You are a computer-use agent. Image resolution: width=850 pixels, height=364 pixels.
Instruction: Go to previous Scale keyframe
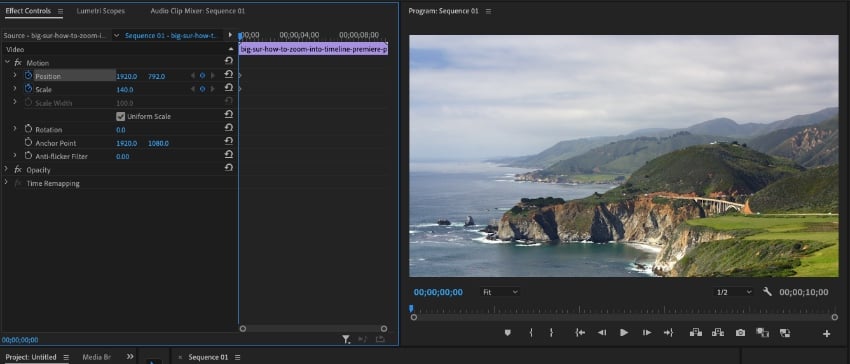[x=192, y=89]
